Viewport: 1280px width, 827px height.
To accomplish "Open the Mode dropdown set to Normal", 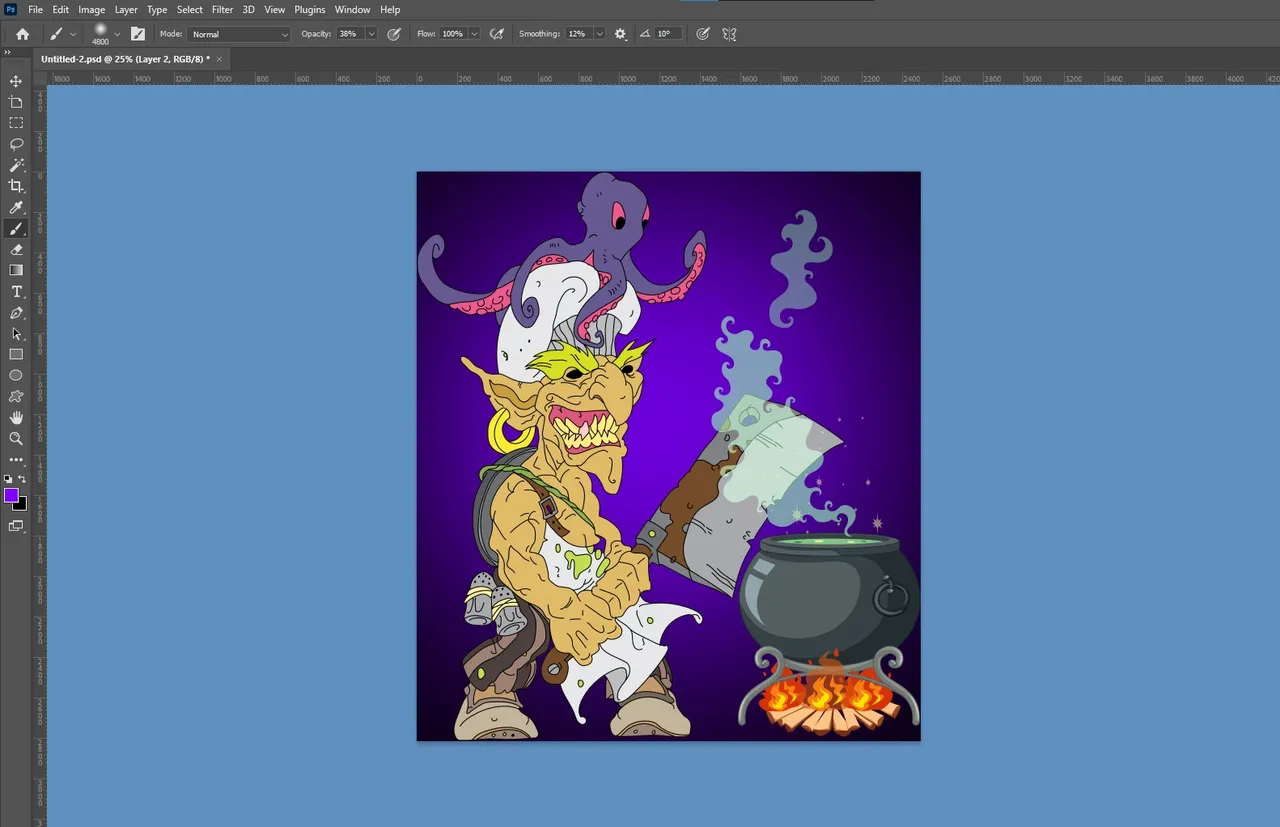I will [x=238, y=34].
